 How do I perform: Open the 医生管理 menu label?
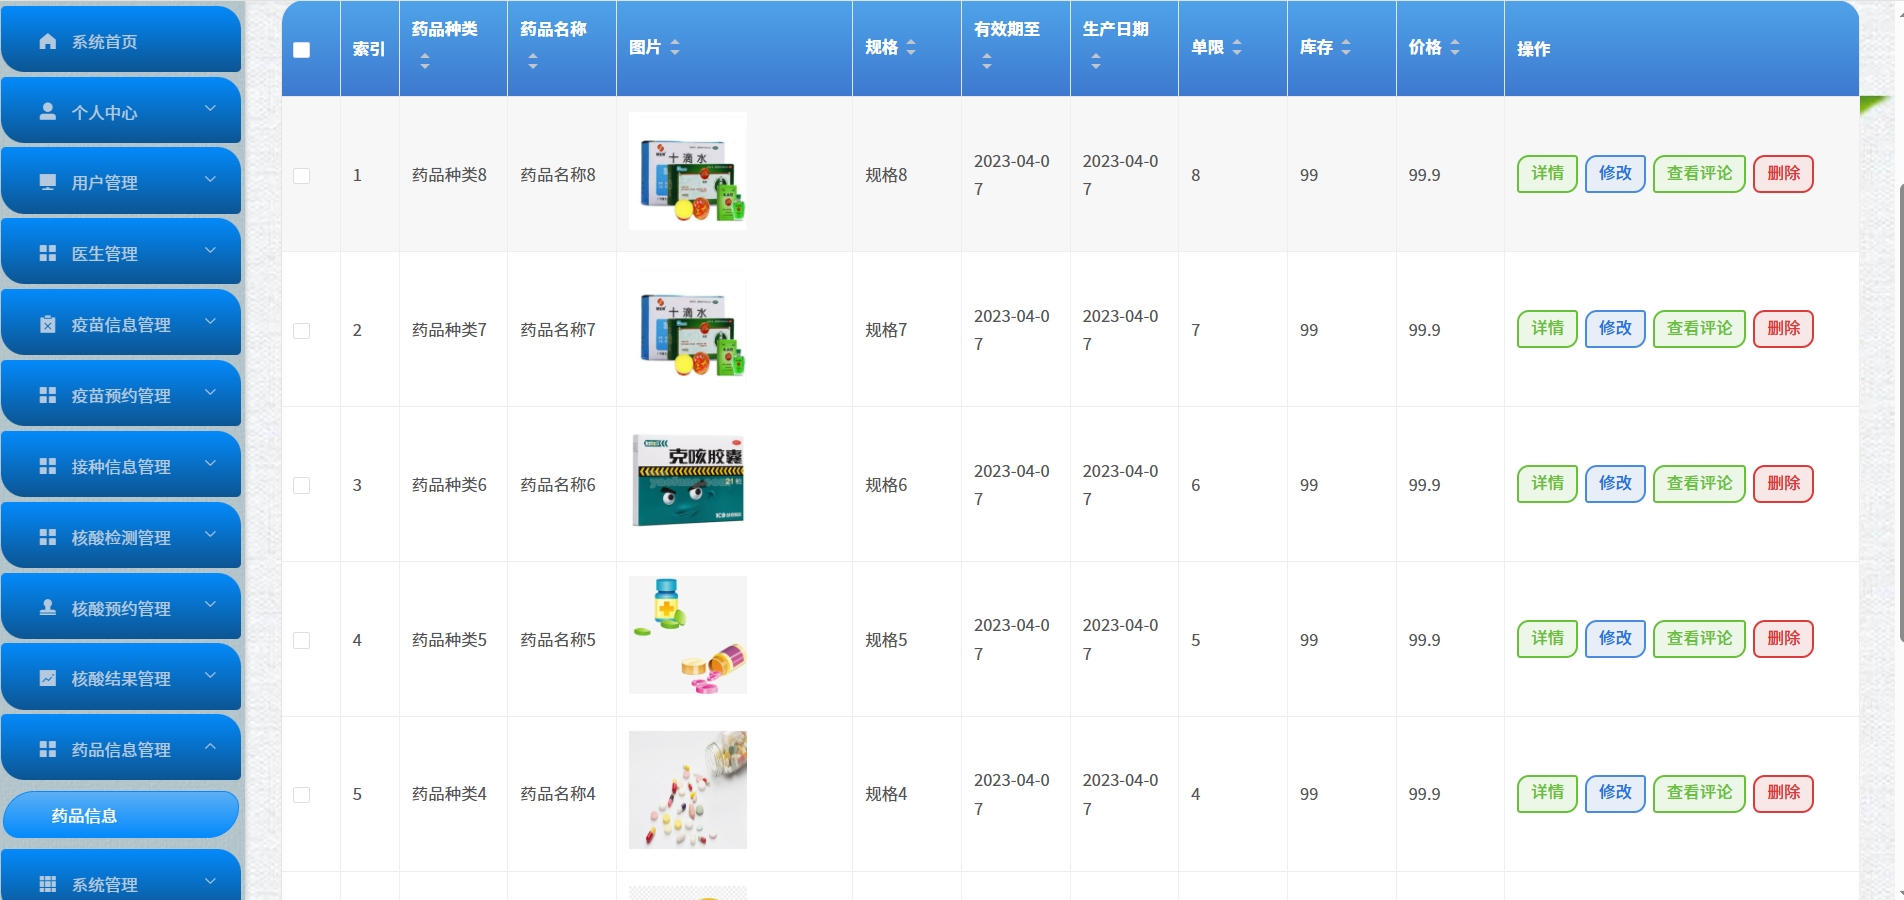(x=105, y=254)
